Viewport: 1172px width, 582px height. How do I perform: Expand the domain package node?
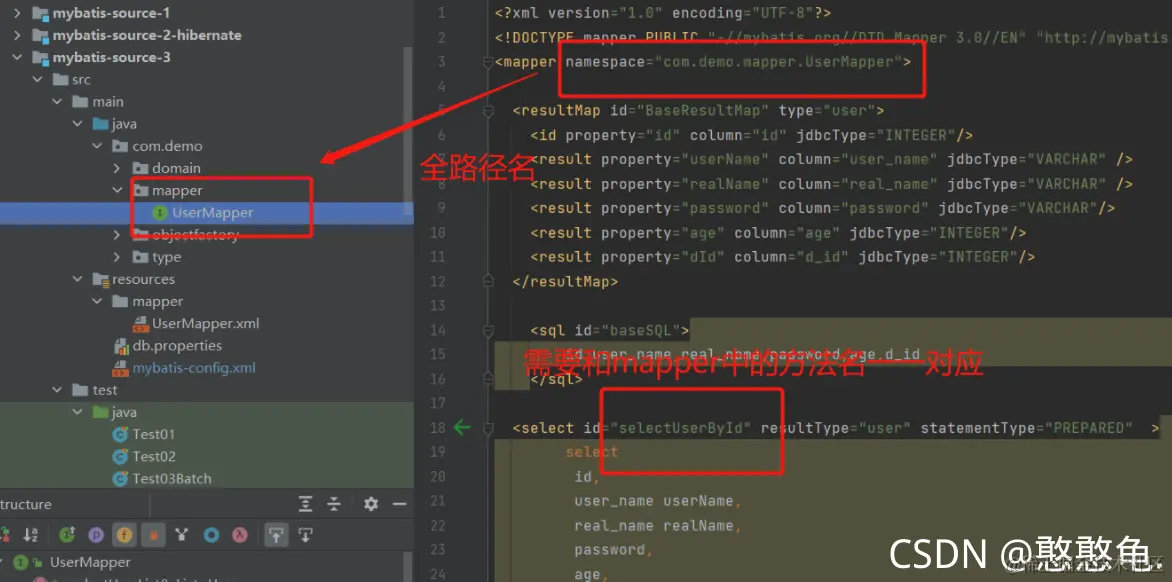[x=117, y=168]
